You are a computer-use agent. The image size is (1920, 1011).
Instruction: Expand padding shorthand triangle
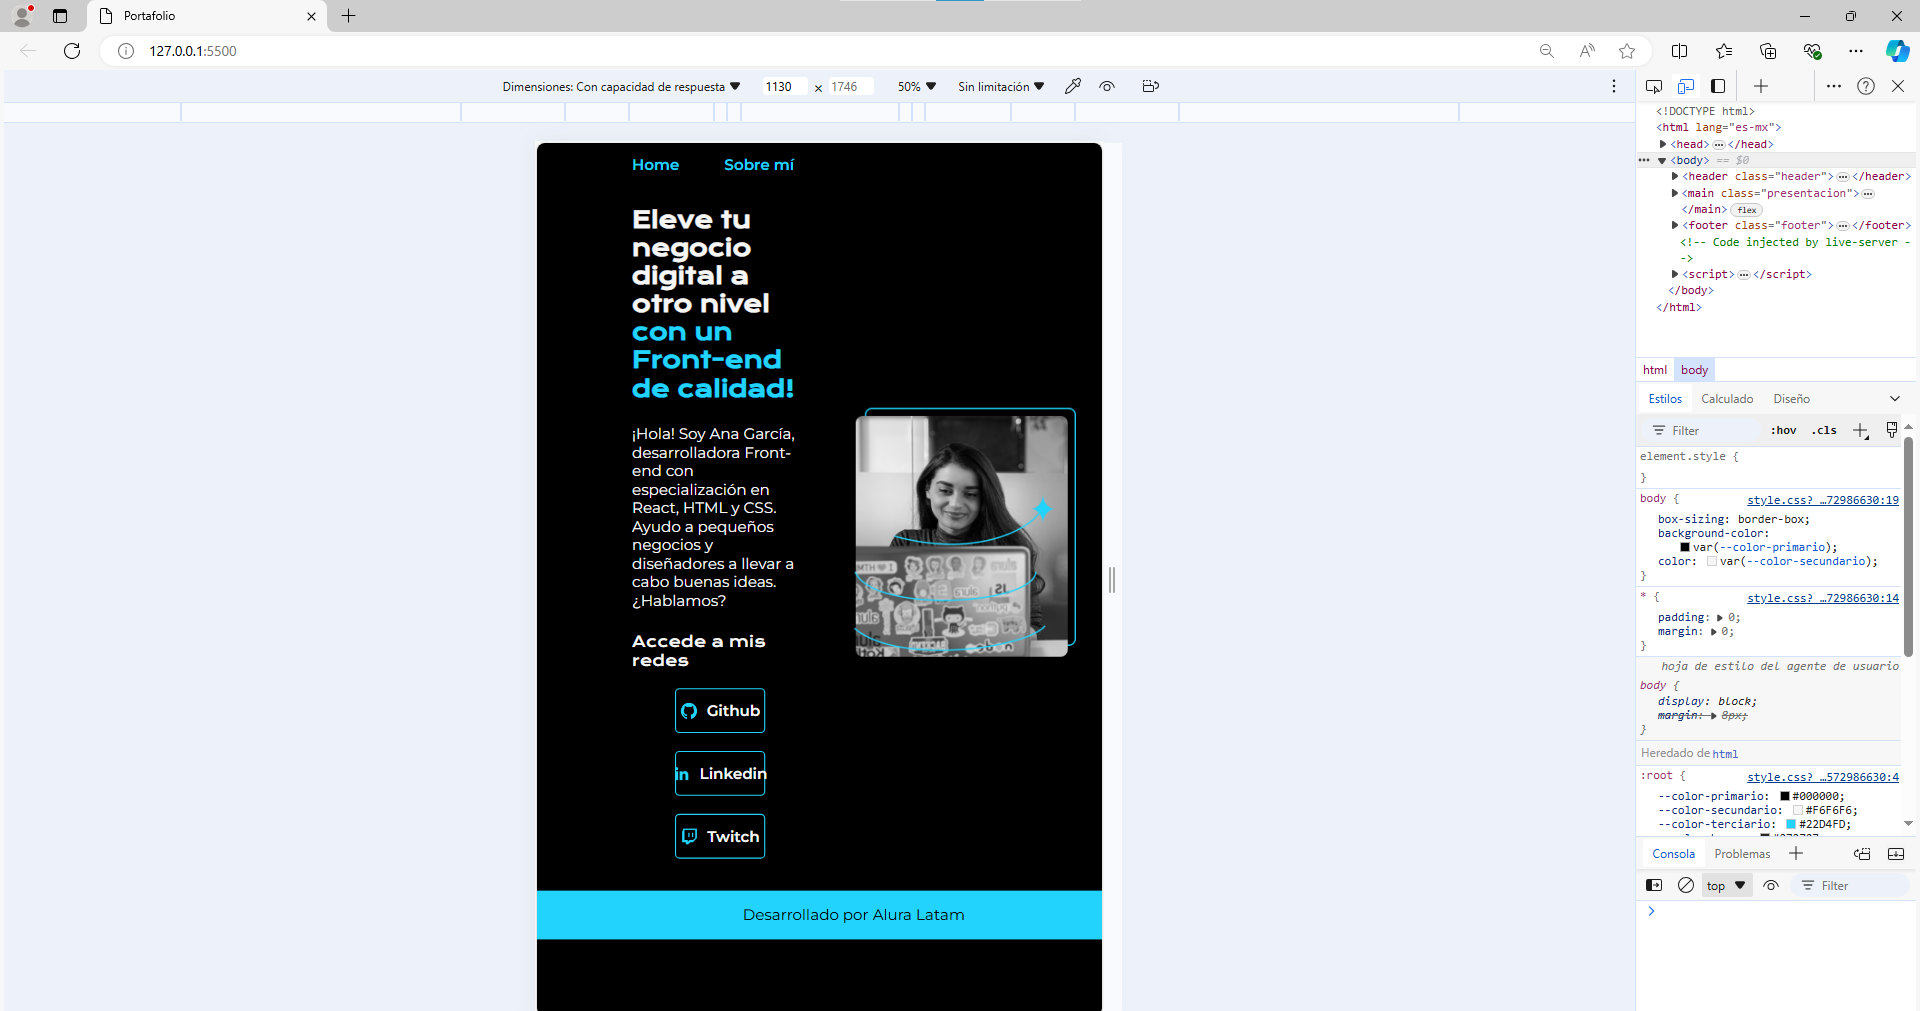coord(1720,618)
